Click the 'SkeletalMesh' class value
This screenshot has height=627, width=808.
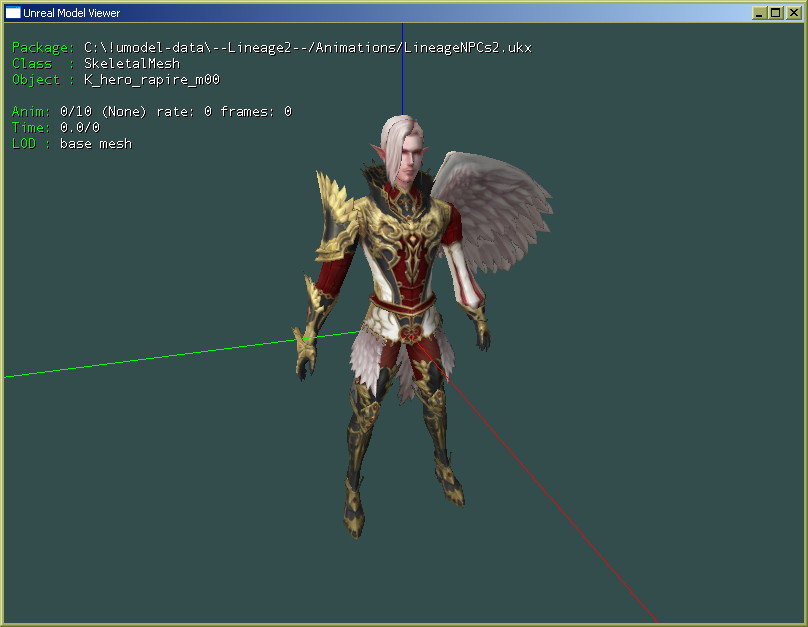[x=132, y=64]
